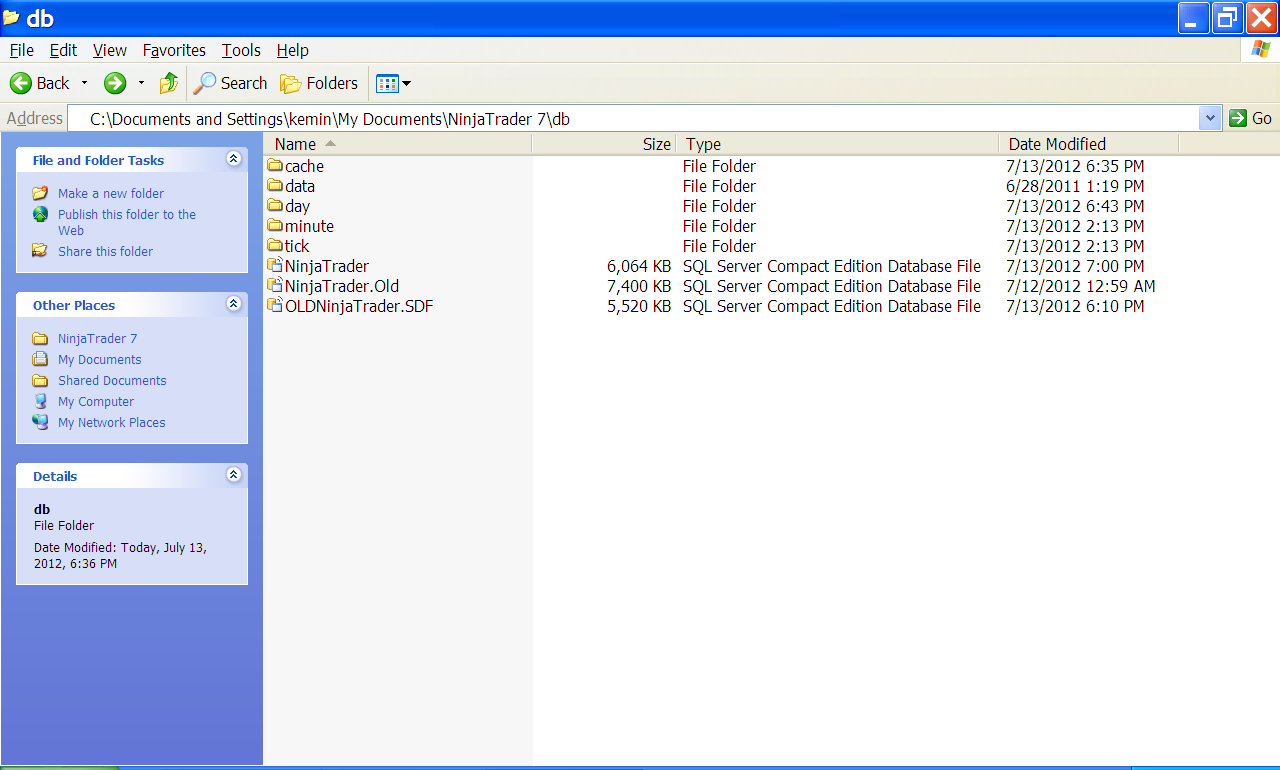Click the minute folder icon
This screenshot has width=1280, height=770.
click(275, 226)
